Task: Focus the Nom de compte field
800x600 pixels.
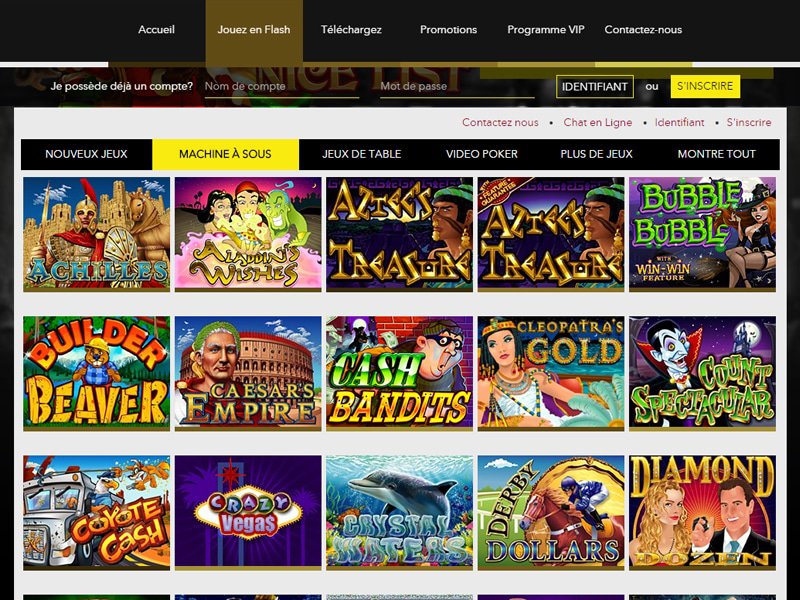Action: [282, 87]
